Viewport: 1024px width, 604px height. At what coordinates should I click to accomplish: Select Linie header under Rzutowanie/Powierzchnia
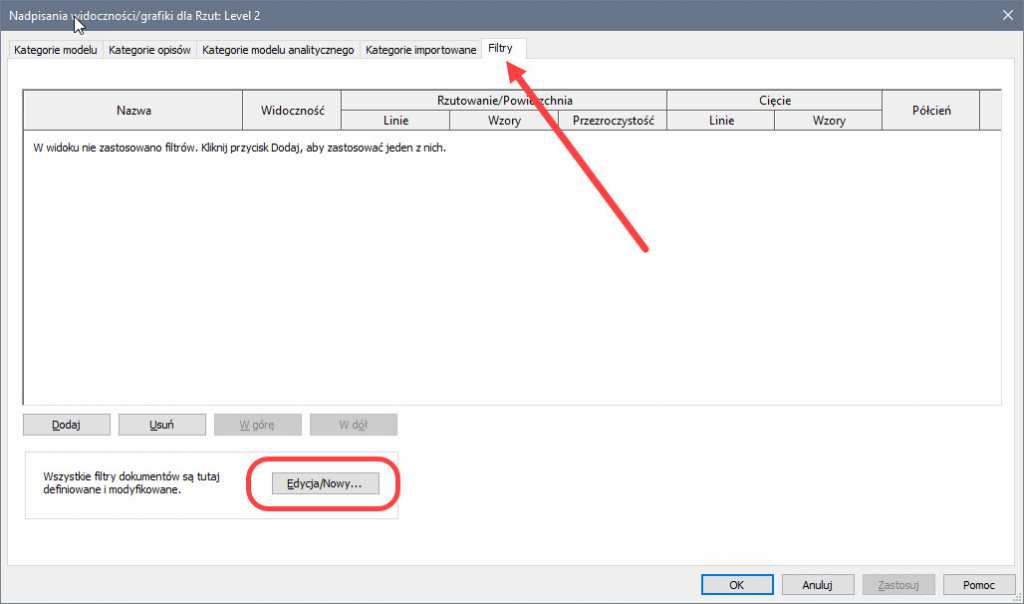tap(395, 120)
